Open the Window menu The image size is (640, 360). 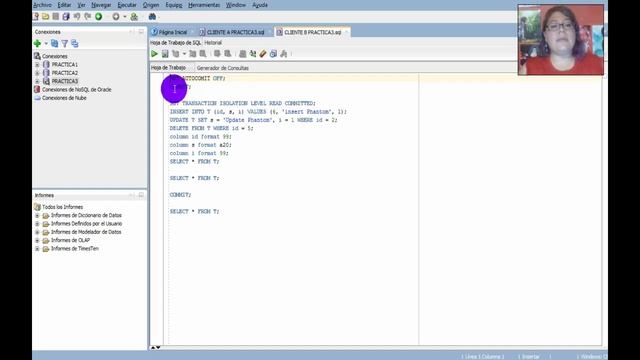tap(236, 5)
